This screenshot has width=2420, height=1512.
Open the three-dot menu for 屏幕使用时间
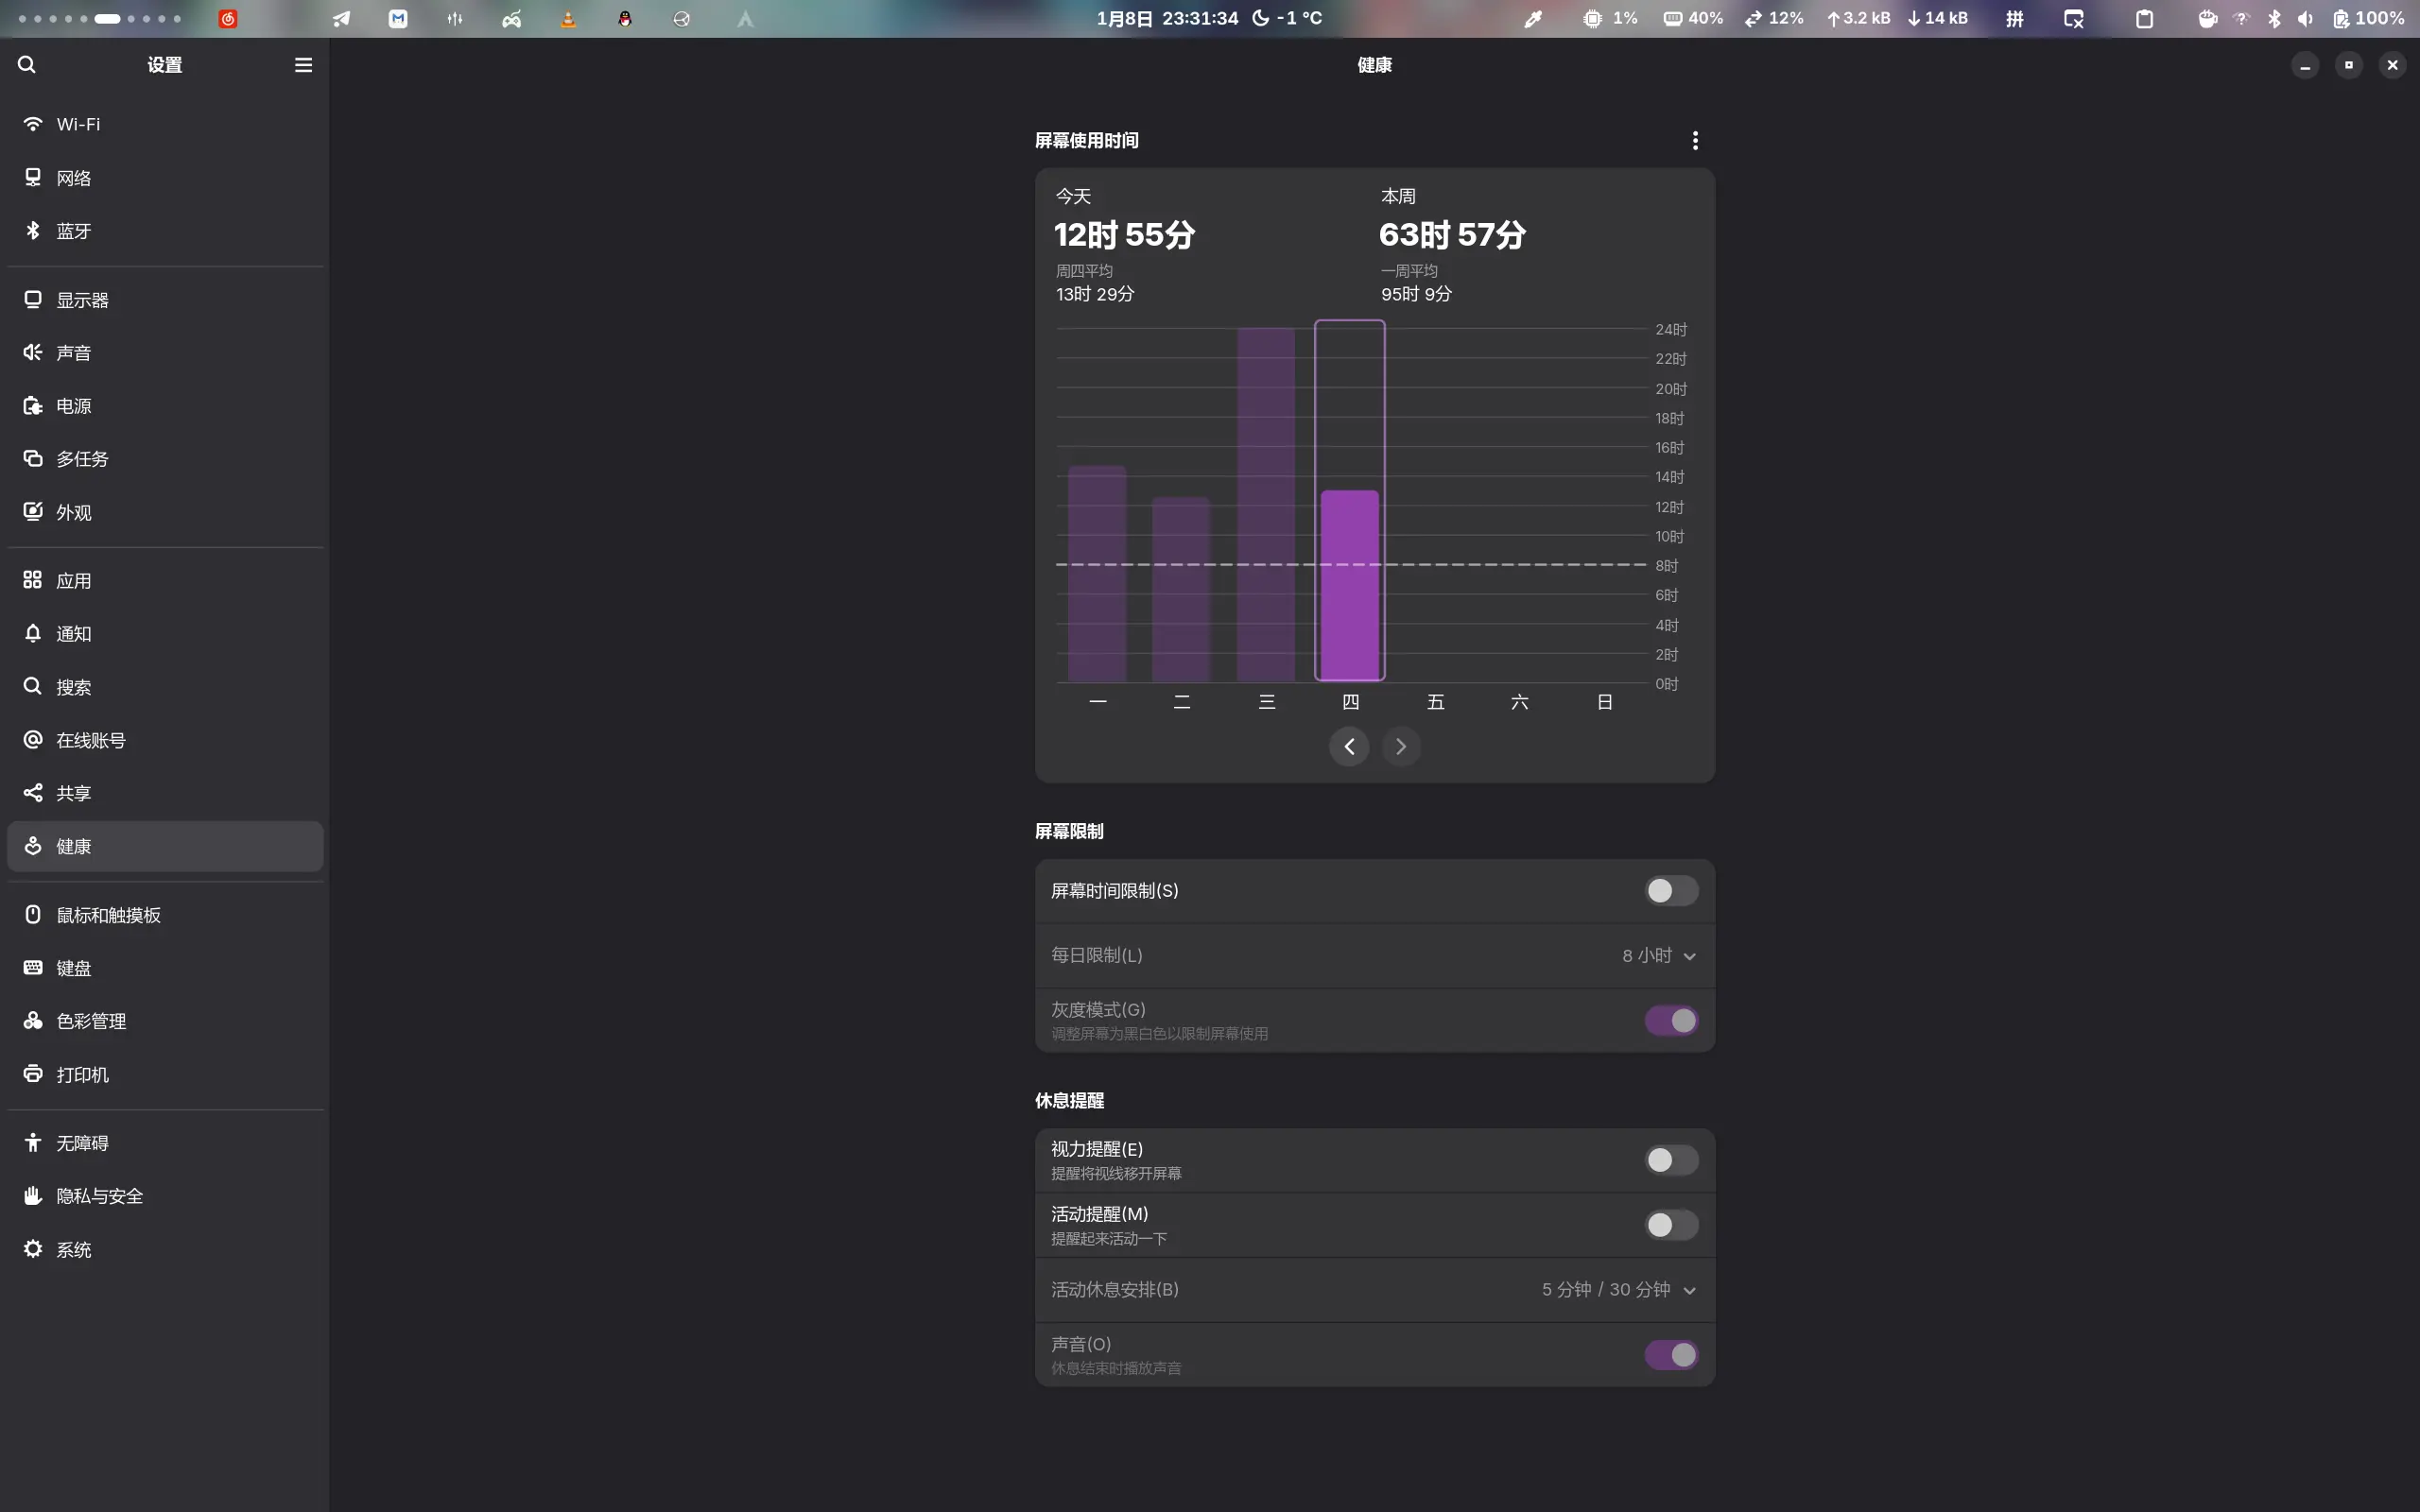pyautogui.click(x=1695, y=141)
